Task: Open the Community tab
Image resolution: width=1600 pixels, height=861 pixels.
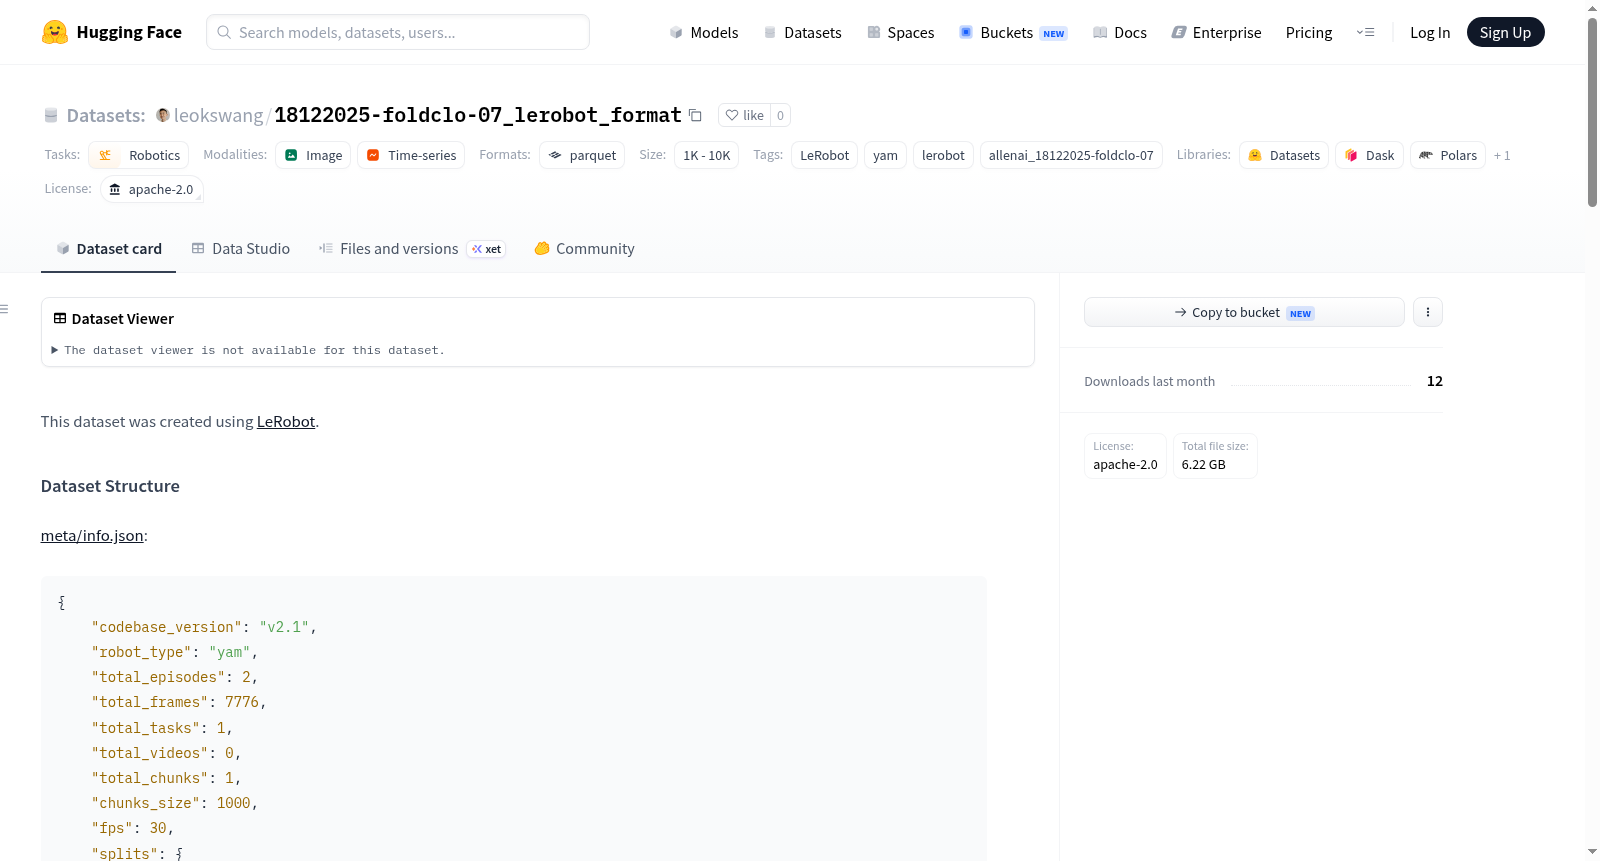Action: (x=584, y=249)
